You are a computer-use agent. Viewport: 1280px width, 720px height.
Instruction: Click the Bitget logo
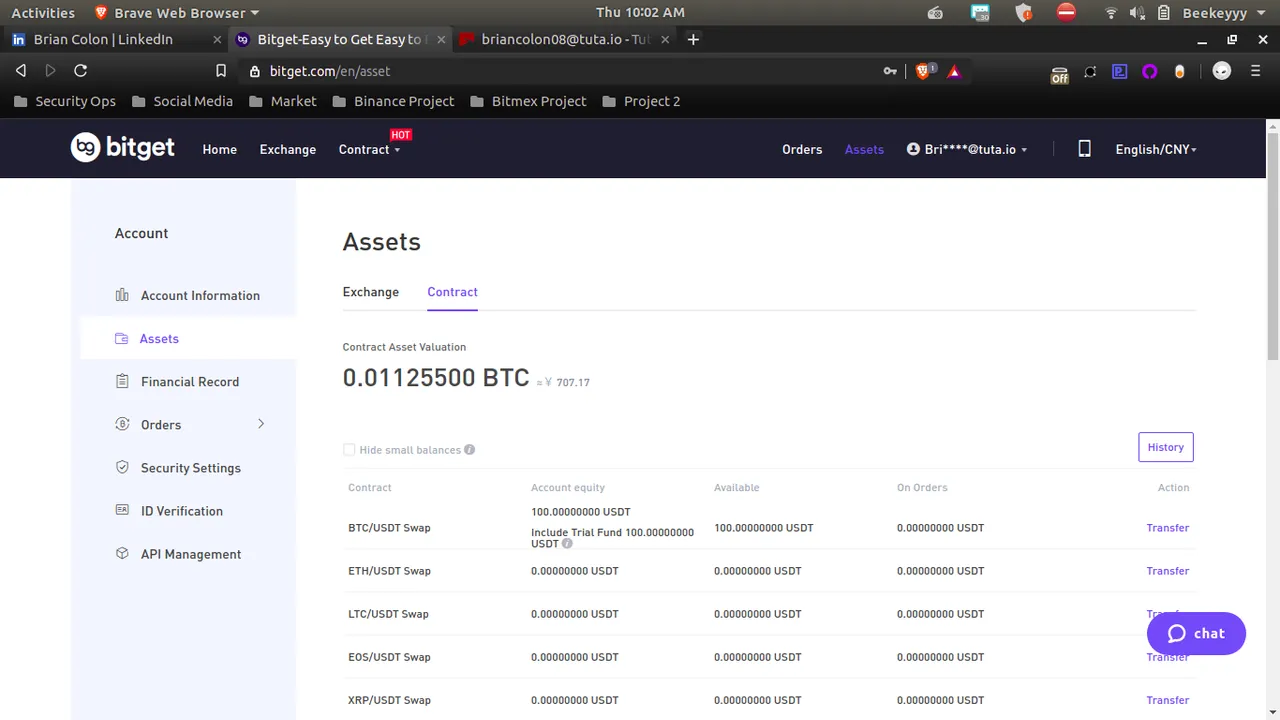(x=123, y=148)
